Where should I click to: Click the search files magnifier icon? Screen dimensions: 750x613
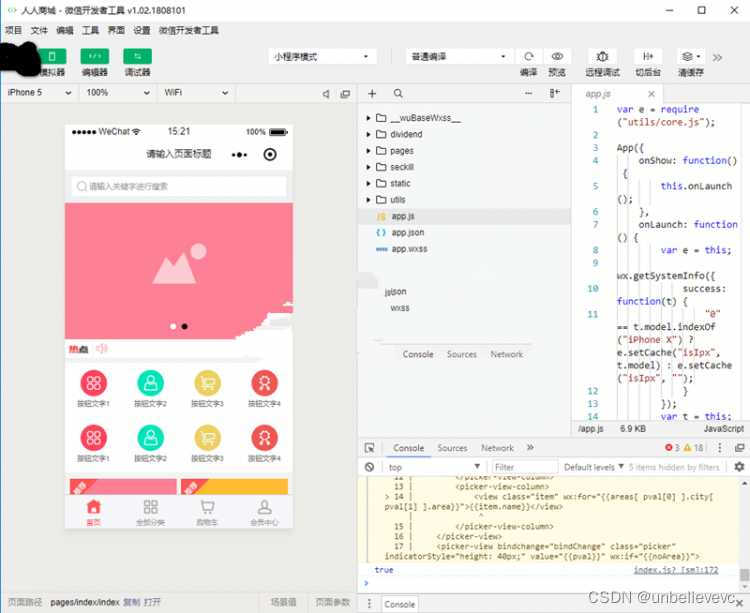tap(398, 93)
